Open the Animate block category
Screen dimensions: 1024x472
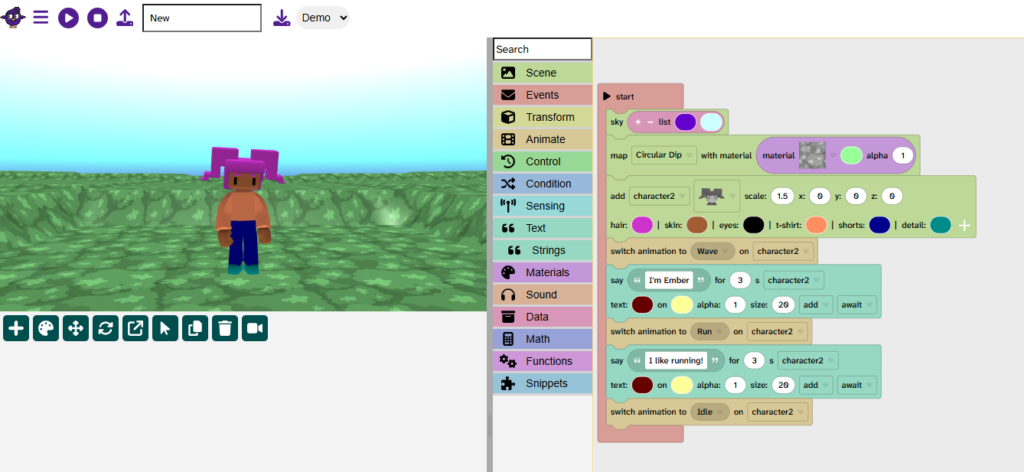pos(543,139)
